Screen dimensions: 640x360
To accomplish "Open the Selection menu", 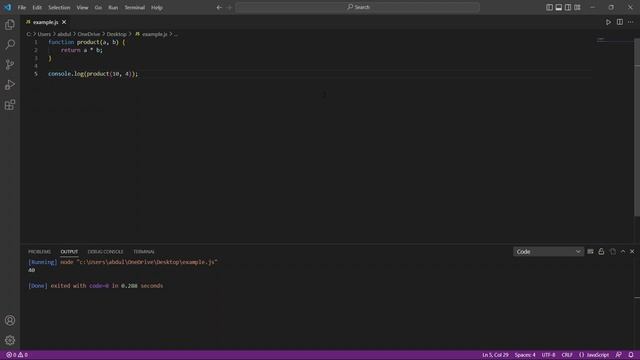I will pyautogui.click(x=59, y=7).
